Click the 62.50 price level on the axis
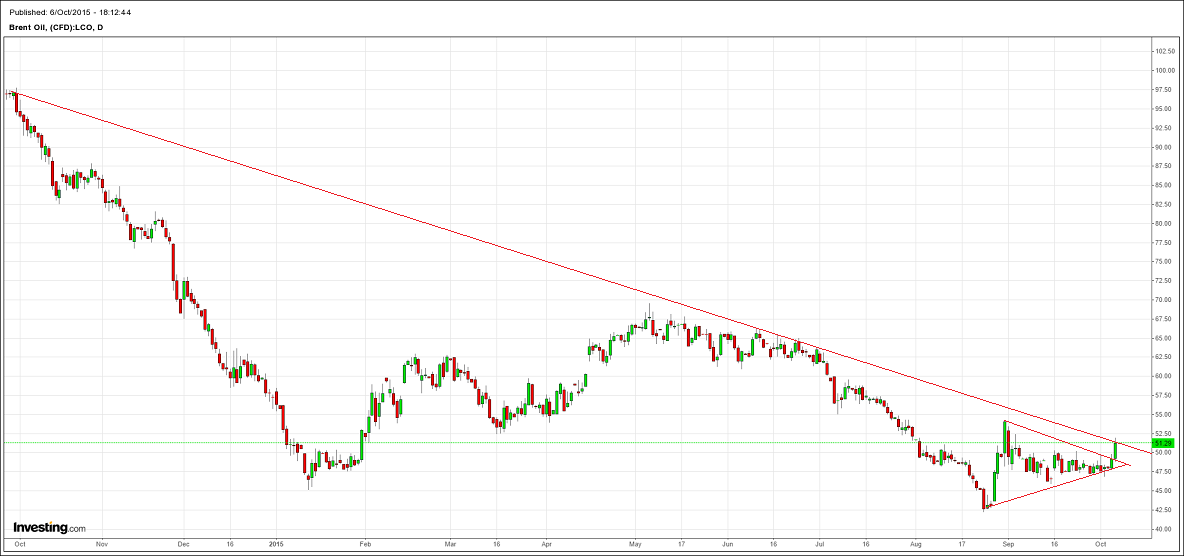 [1164, 357]
